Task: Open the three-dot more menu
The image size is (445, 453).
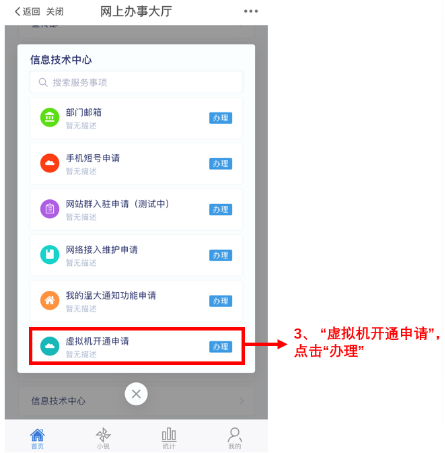Action: [251, 11]
